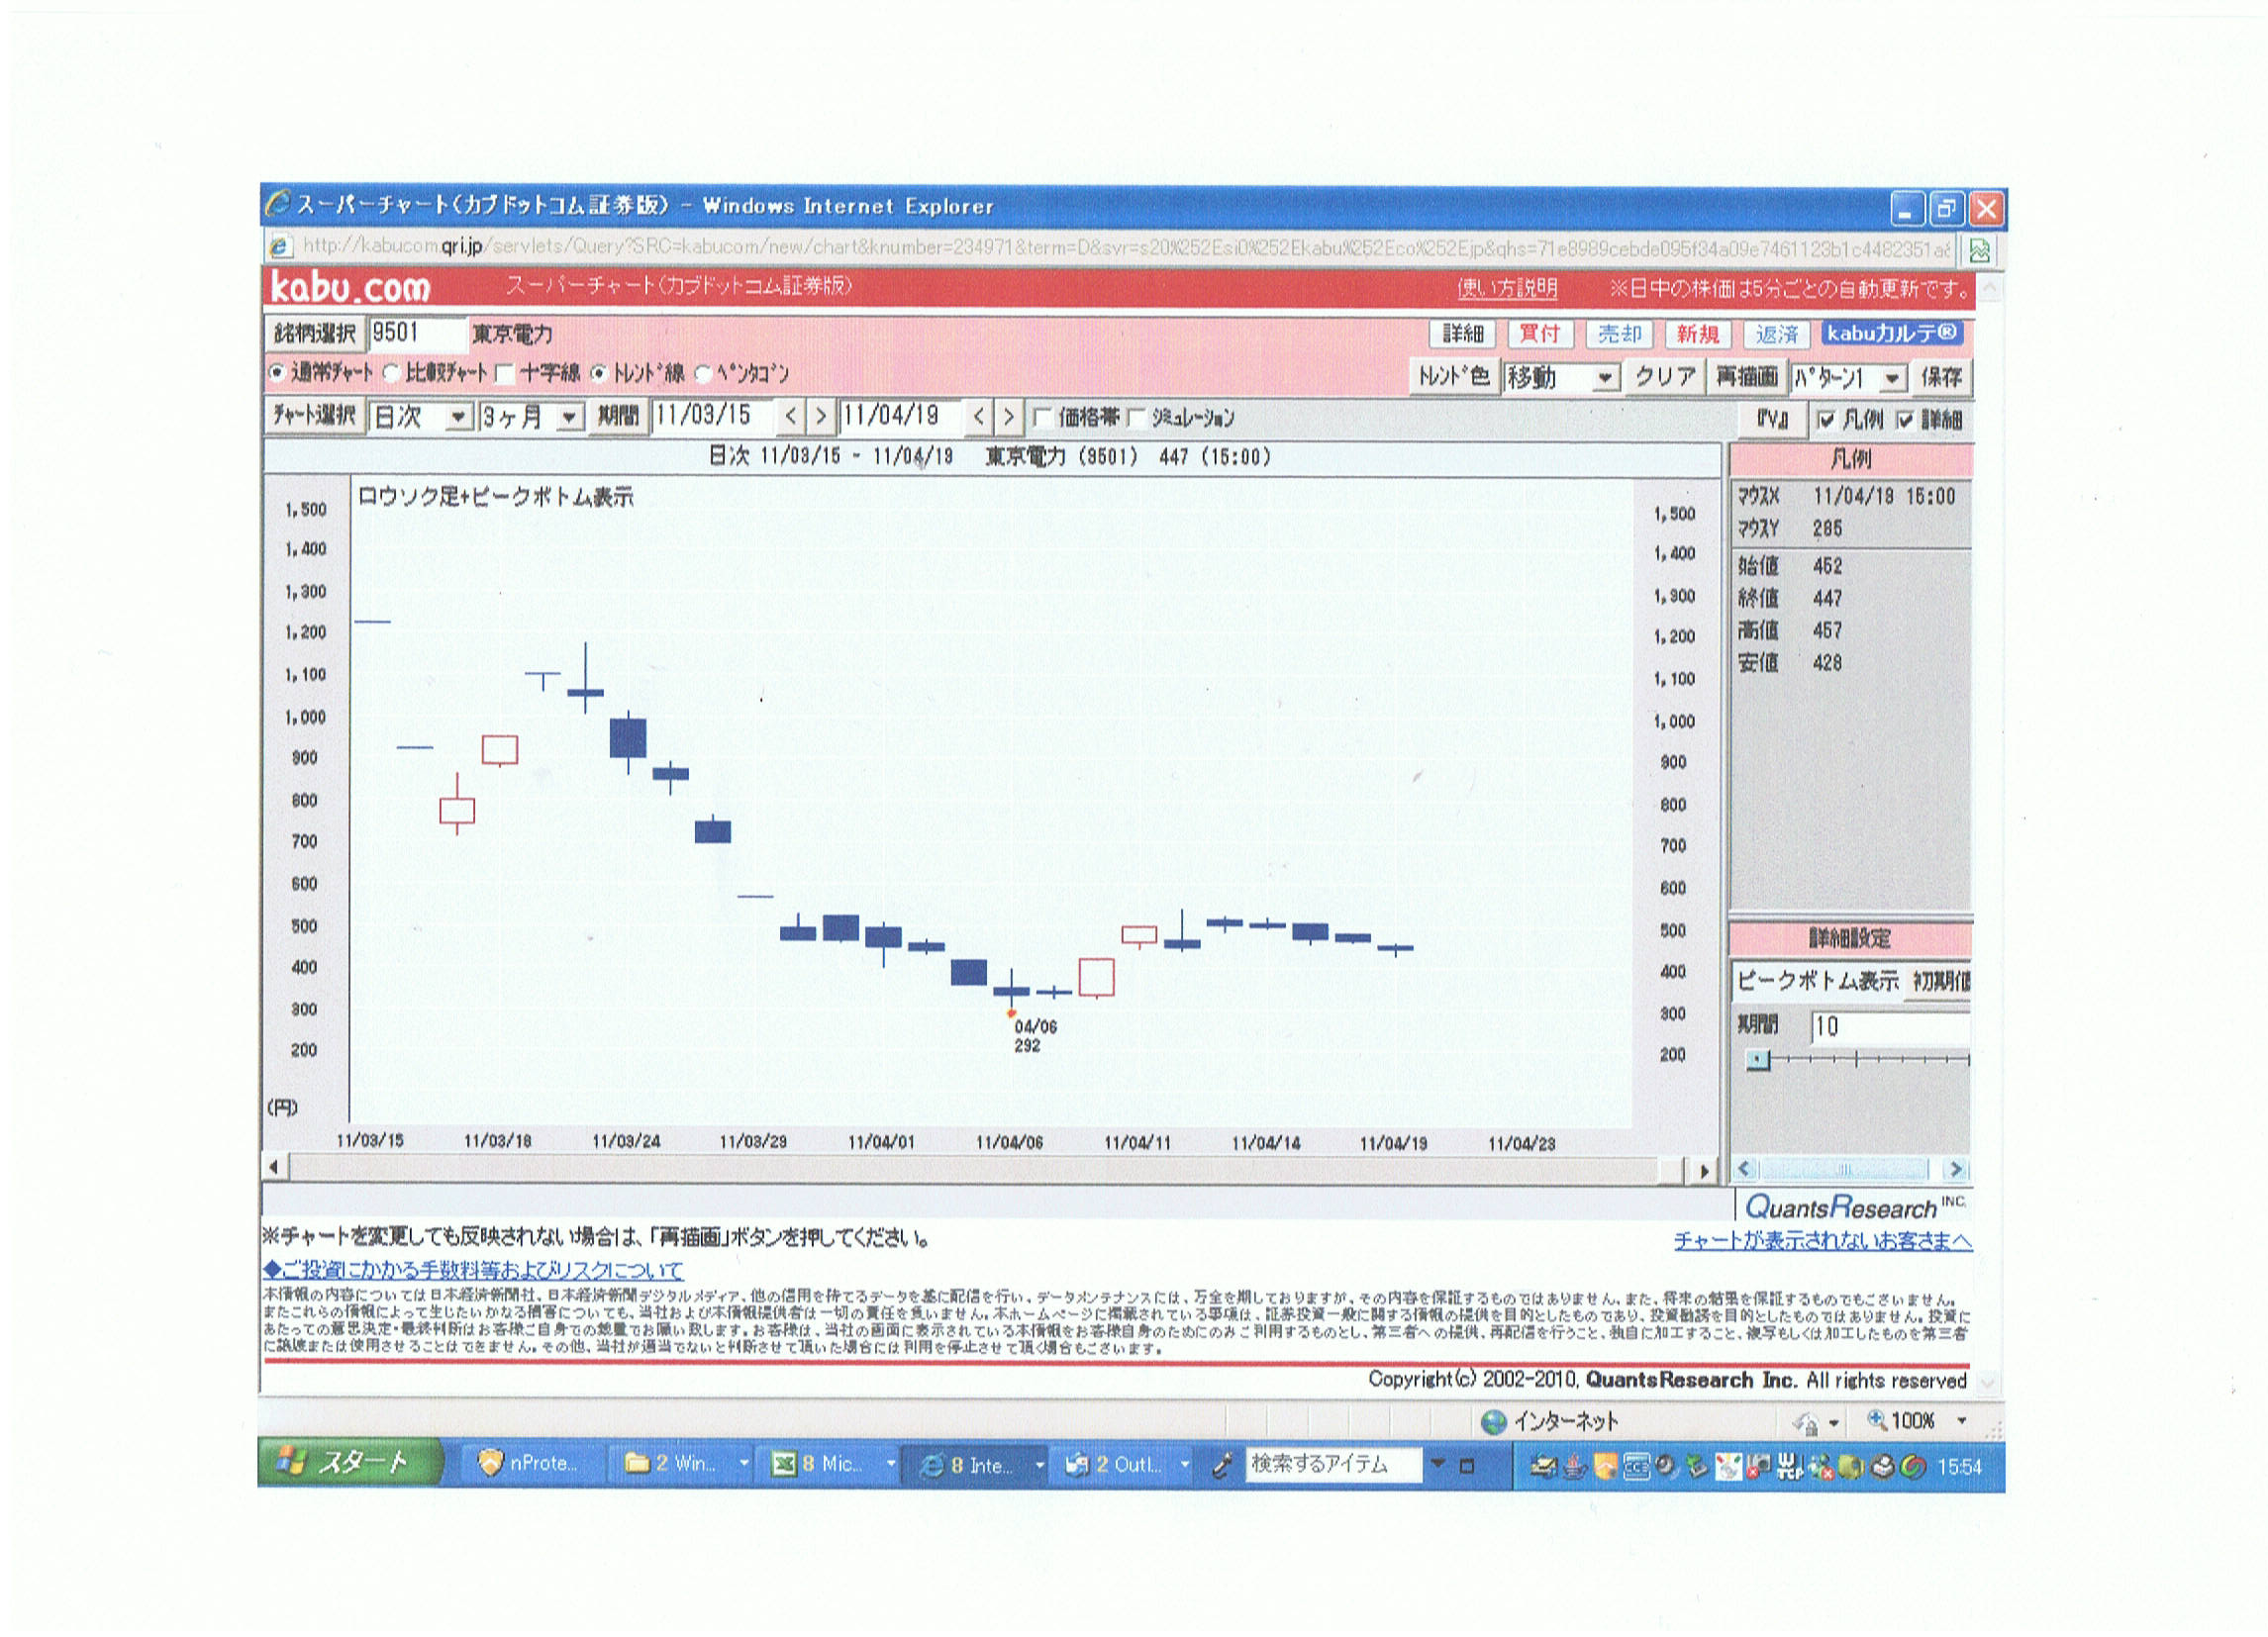Click the end date next arrow
The height and width of the screenshot is (1637, 2268).
[1008, 417]
